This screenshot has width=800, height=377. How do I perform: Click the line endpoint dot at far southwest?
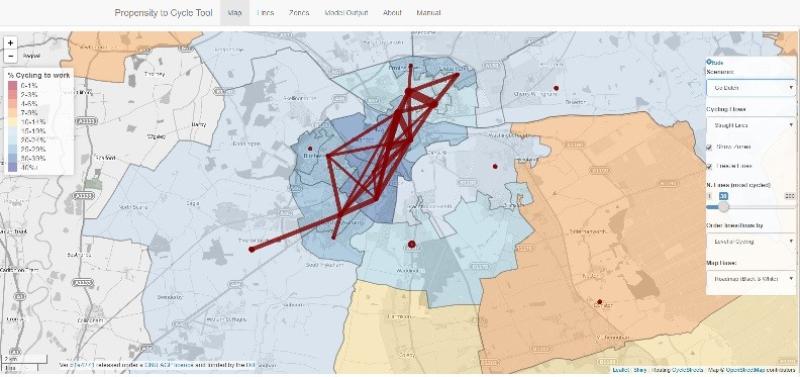pos(251,249)
